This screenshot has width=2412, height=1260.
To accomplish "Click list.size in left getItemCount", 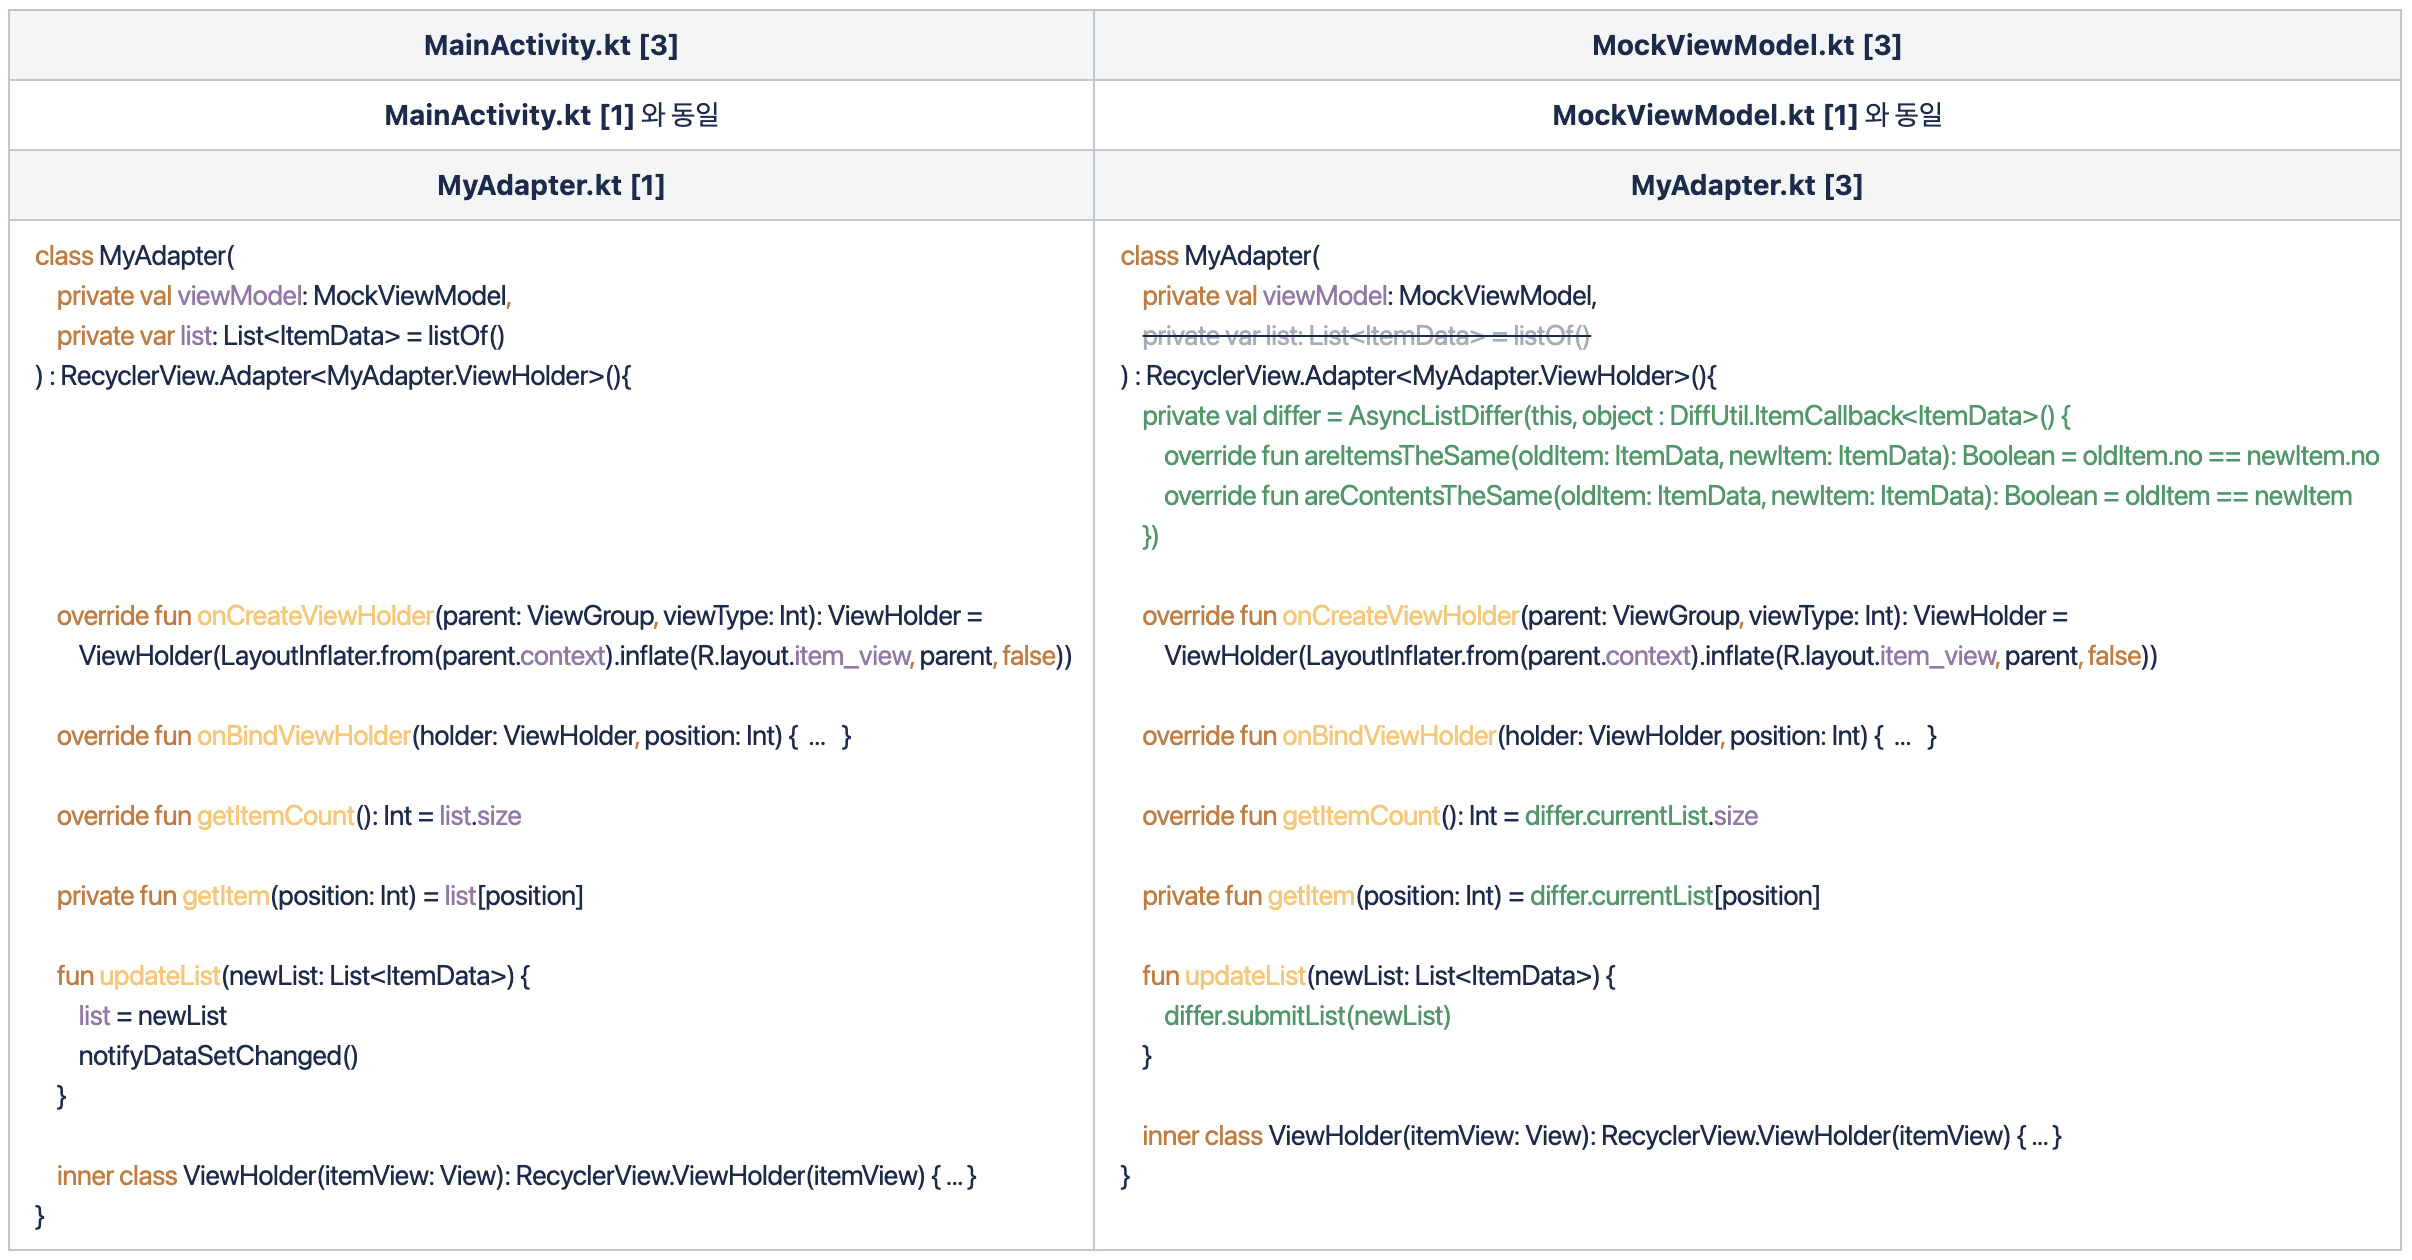I will (480, 816).
